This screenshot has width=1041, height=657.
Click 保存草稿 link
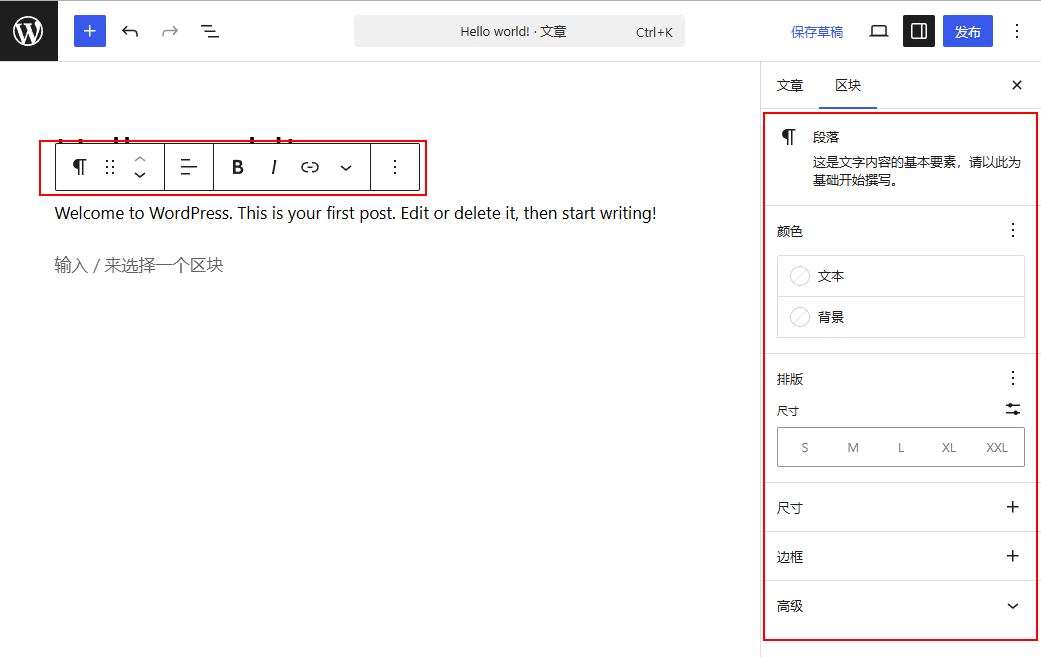coord(817,32)
